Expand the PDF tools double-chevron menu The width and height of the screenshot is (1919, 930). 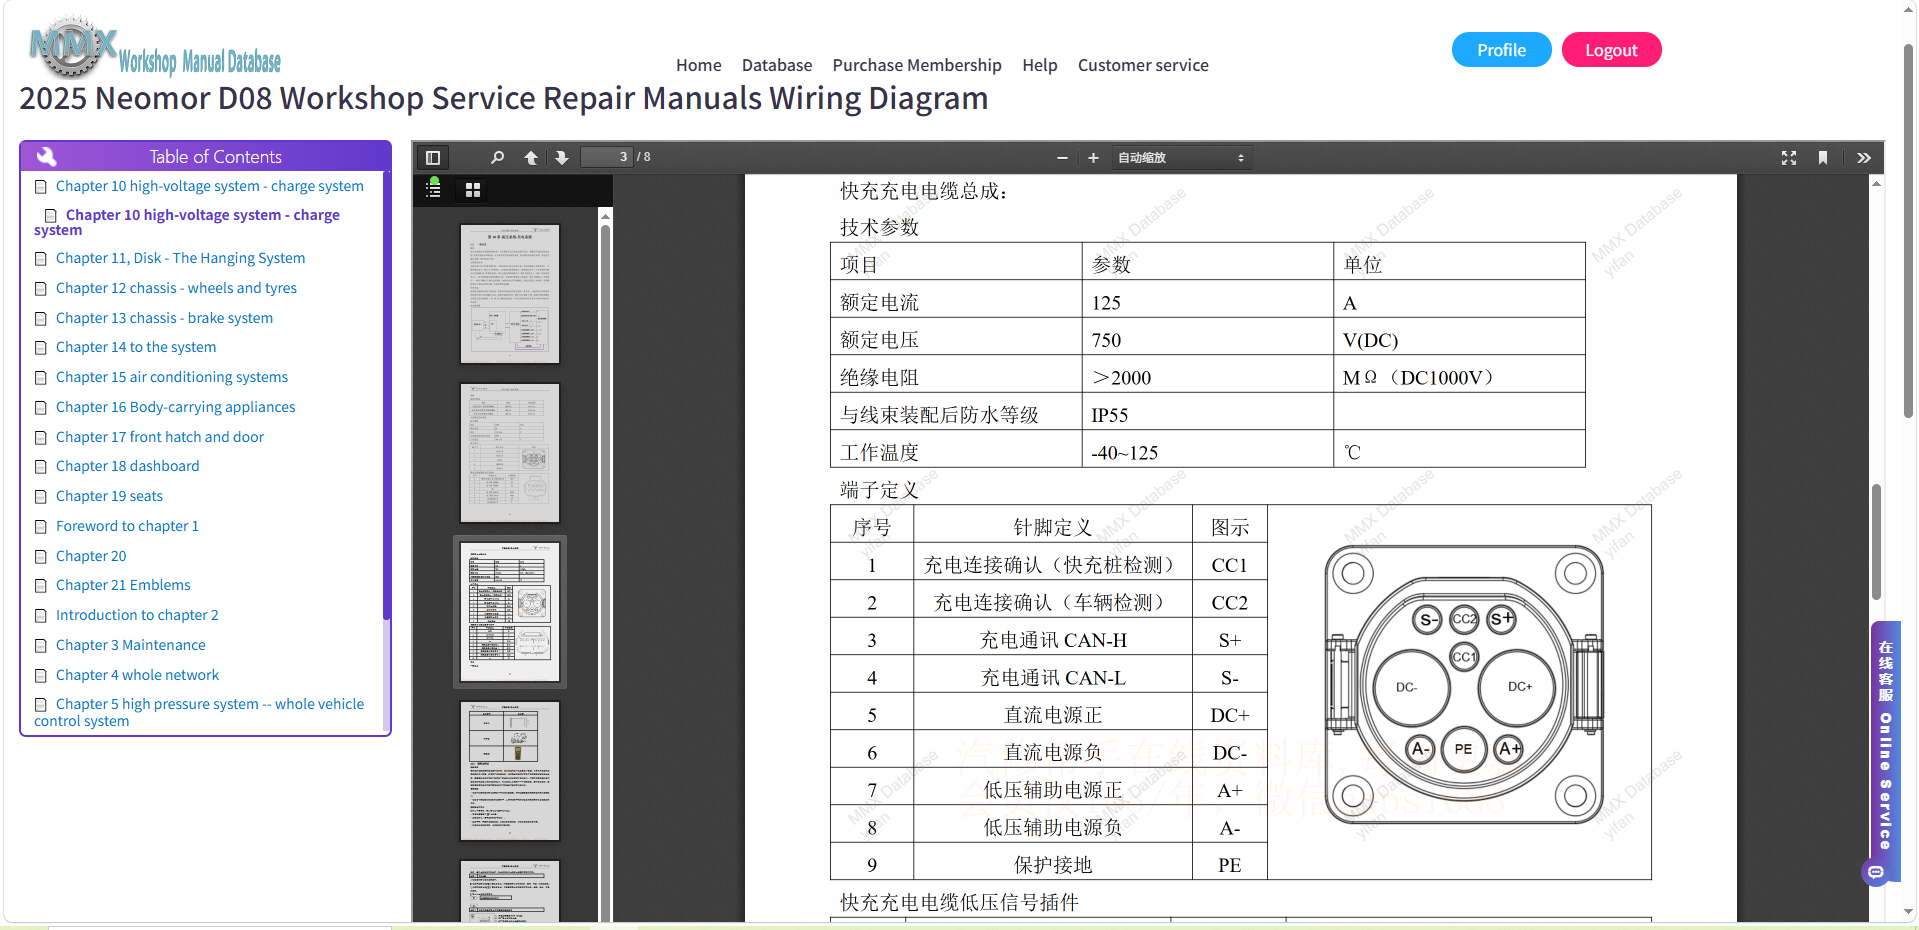click(x=1863, y=158)
